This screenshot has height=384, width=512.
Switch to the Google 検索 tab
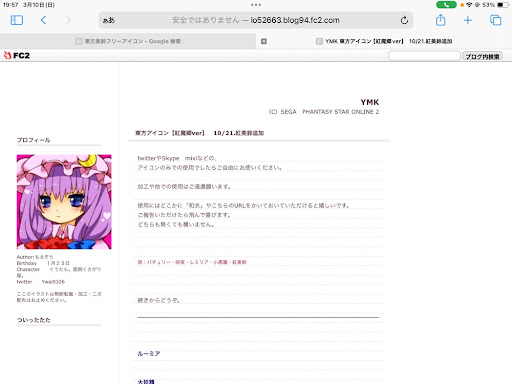click(128, 41)
